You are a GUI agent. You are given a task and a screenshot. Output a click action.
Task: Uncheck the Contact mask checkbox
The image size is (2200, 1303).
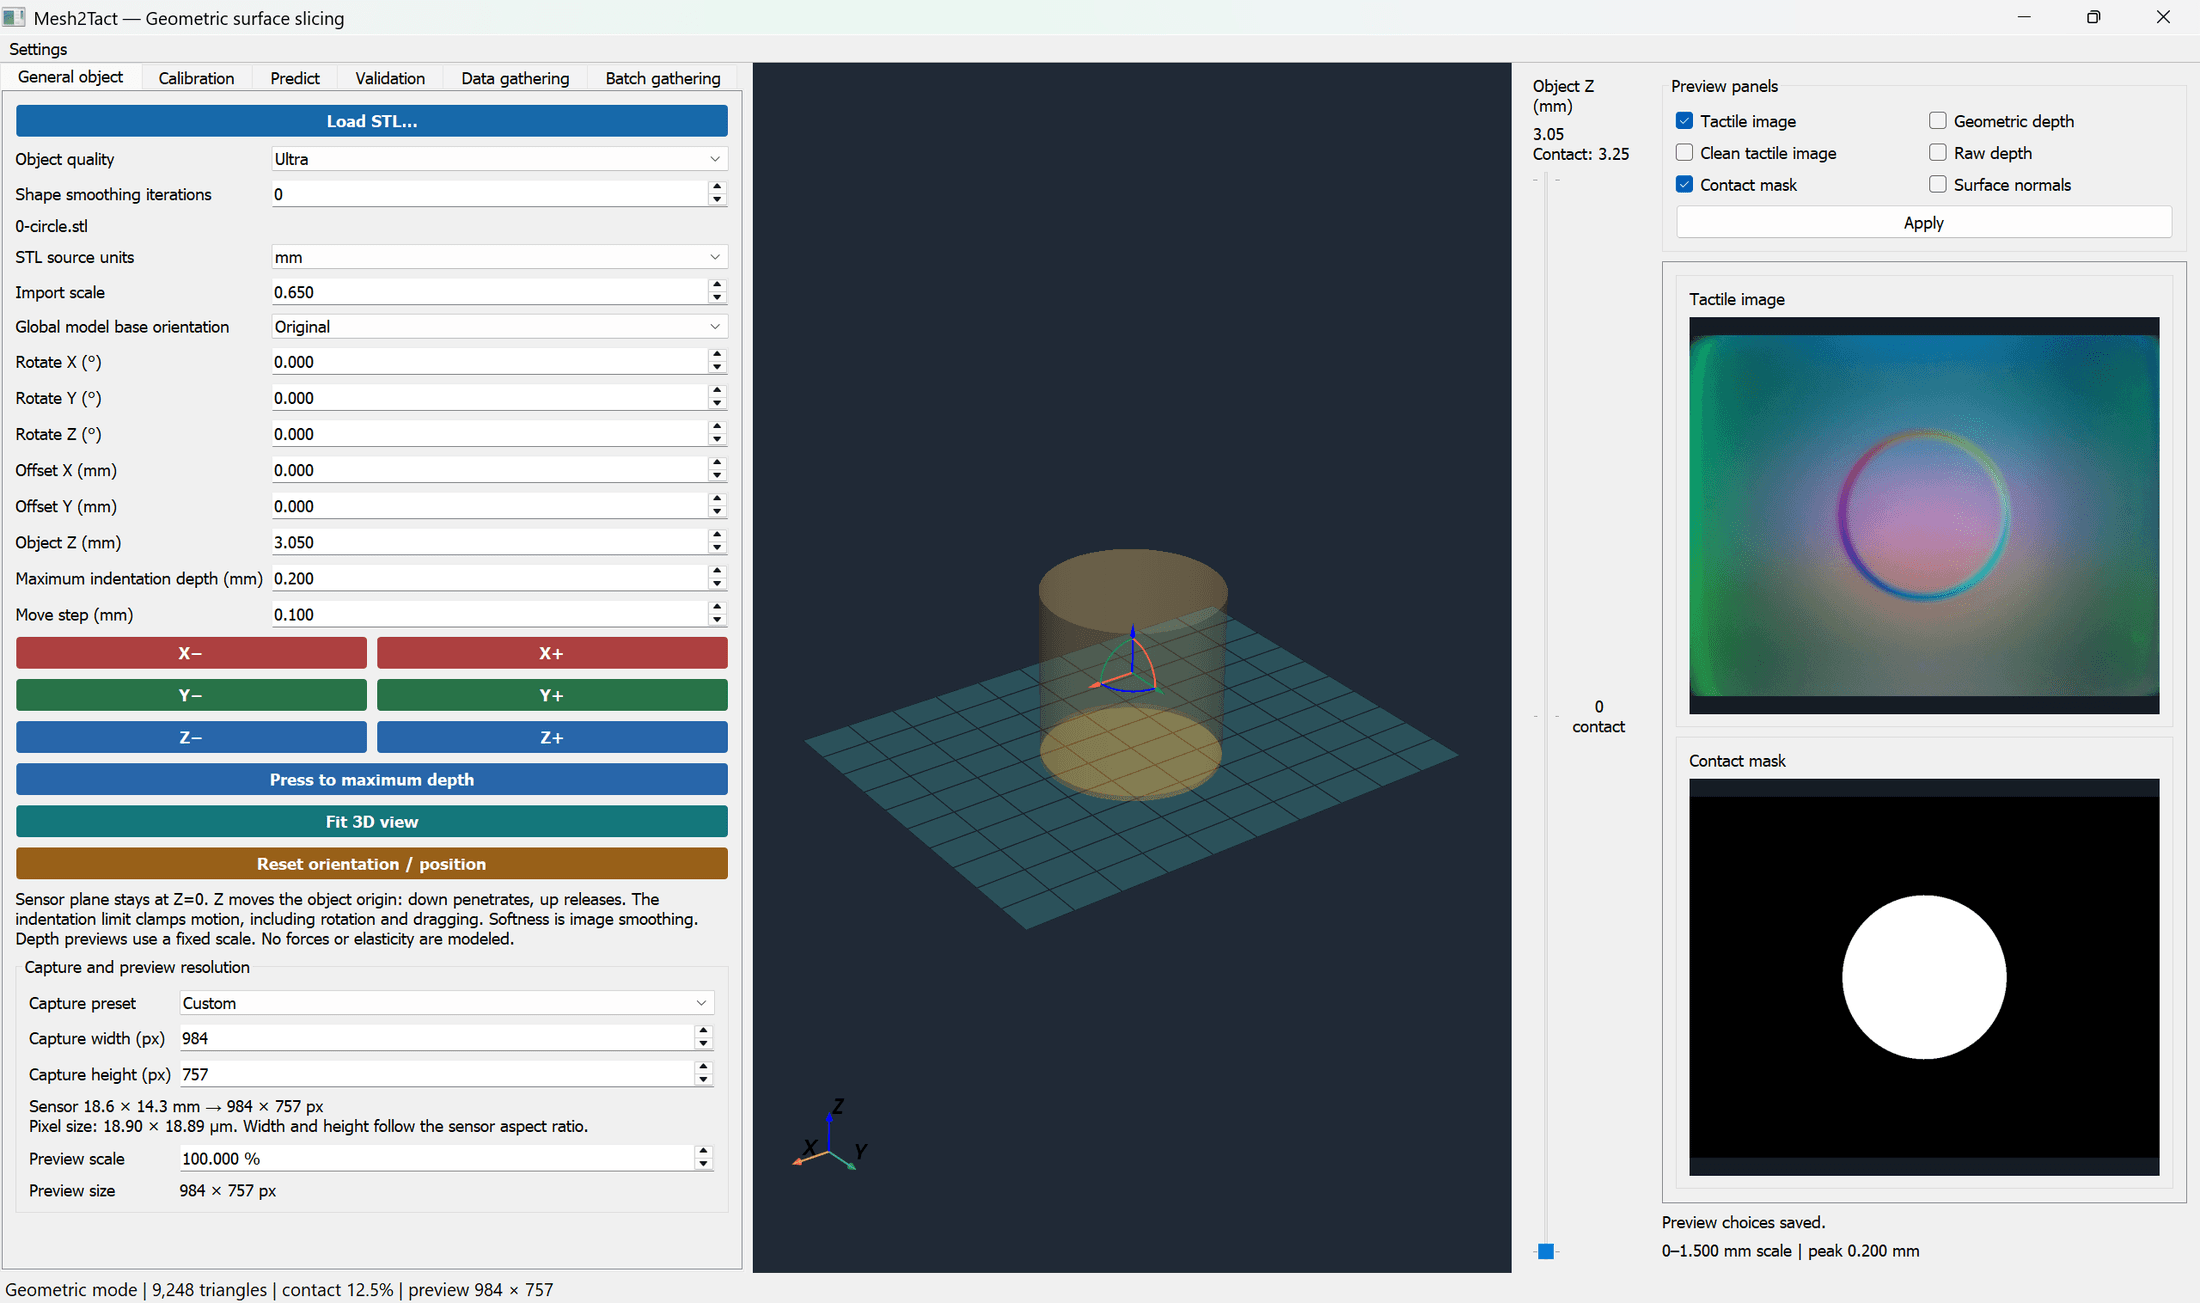point(1685,185)
